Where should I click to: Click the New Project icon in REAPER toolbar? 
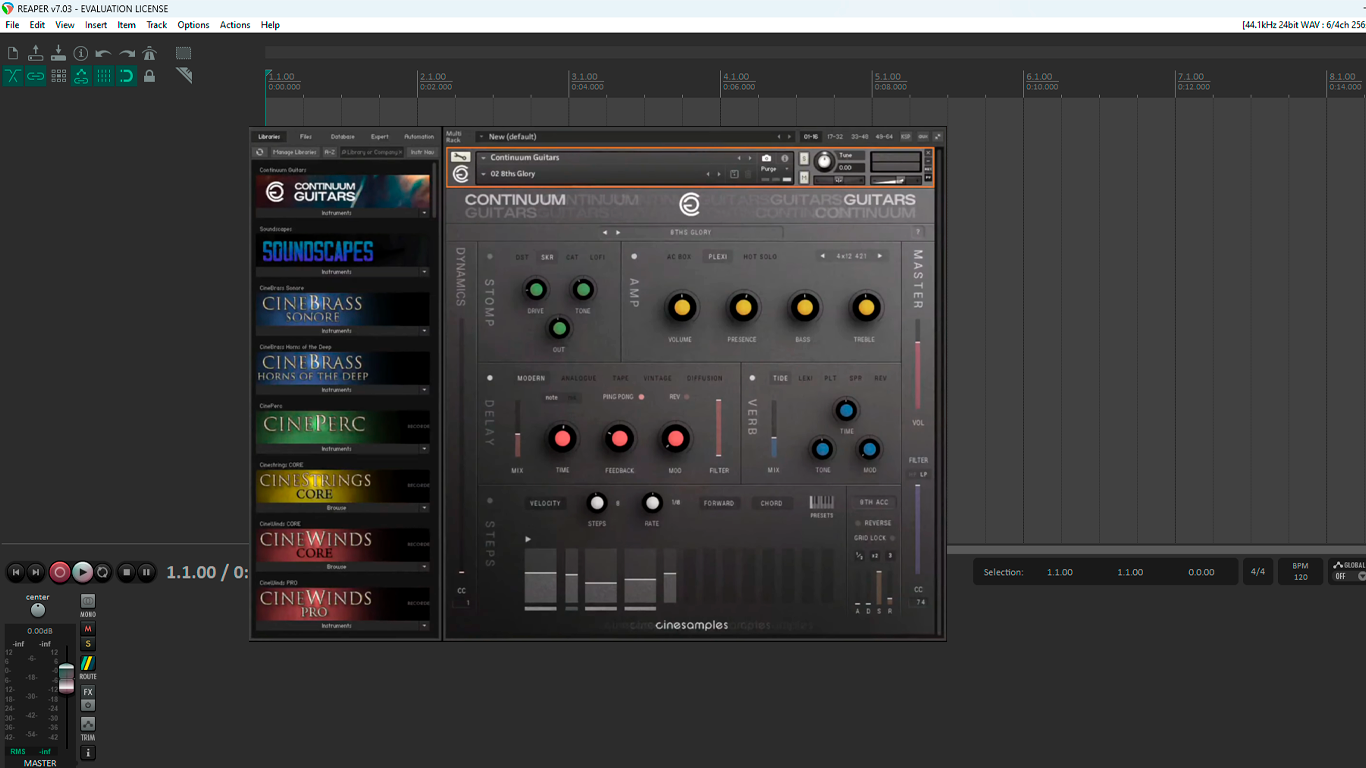pos(13,54)
